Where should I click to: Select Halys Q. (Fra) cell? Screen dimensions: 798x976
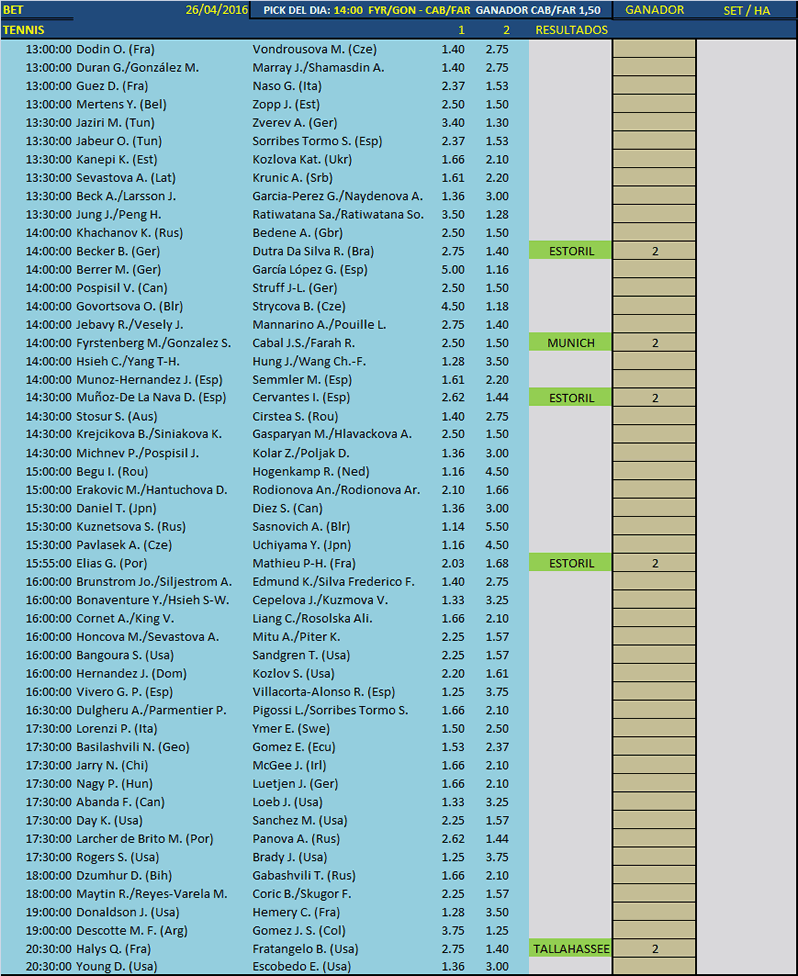(113, 949)
